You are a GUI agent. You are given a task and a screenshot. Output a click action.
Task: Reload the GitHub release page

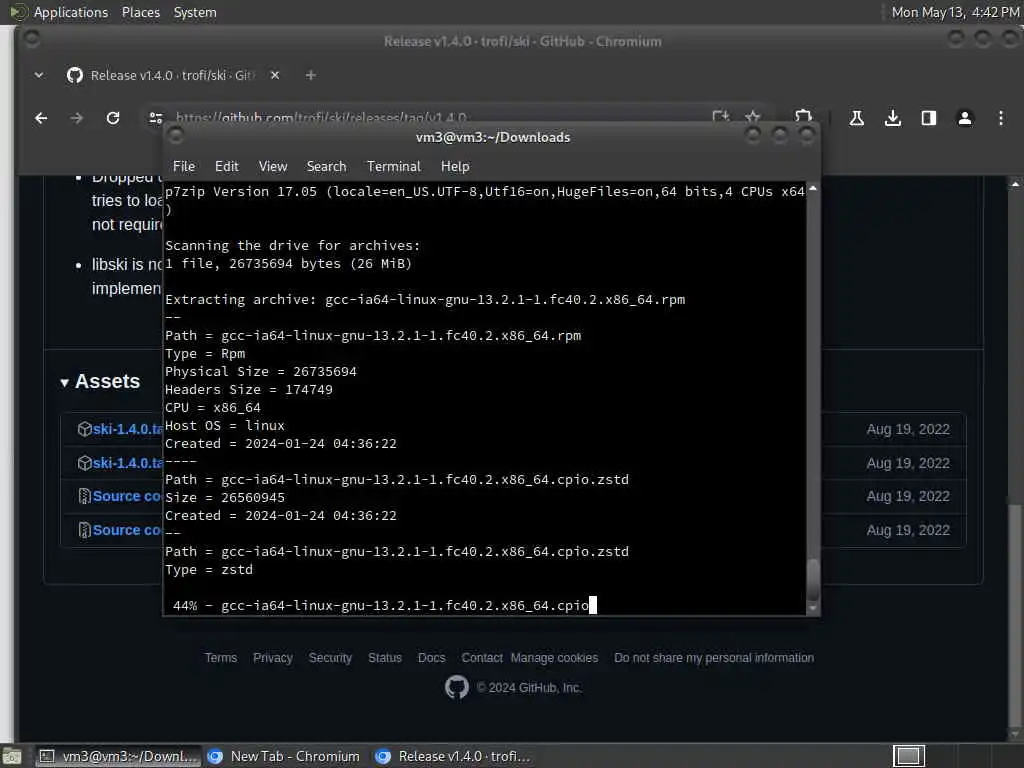[x=113, y=118]
